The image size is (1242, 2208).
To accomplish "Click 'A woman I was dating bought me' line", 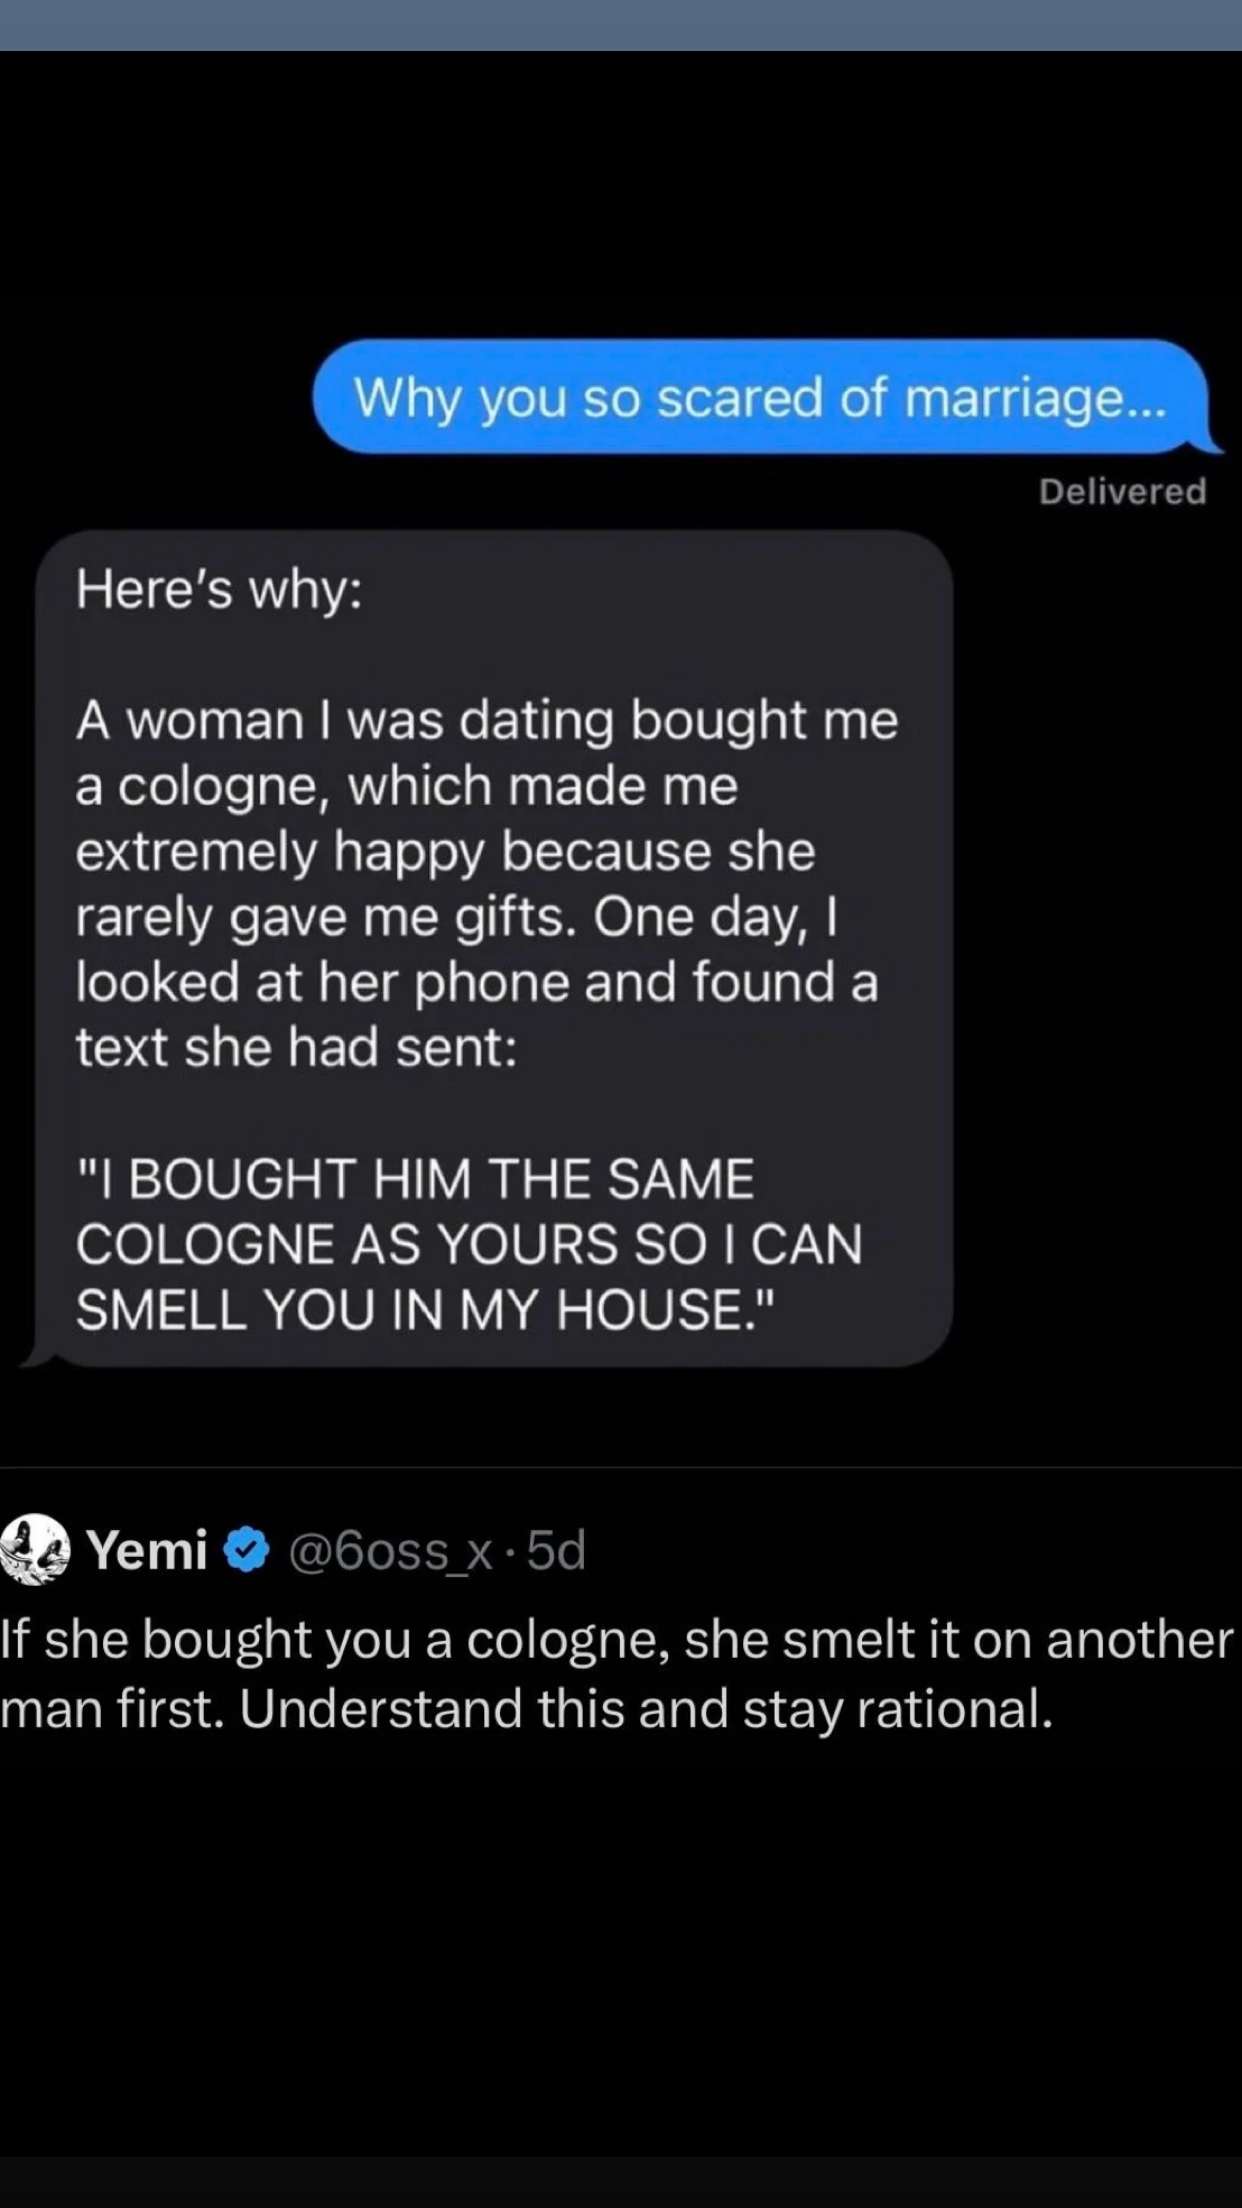I will point(486,720).
